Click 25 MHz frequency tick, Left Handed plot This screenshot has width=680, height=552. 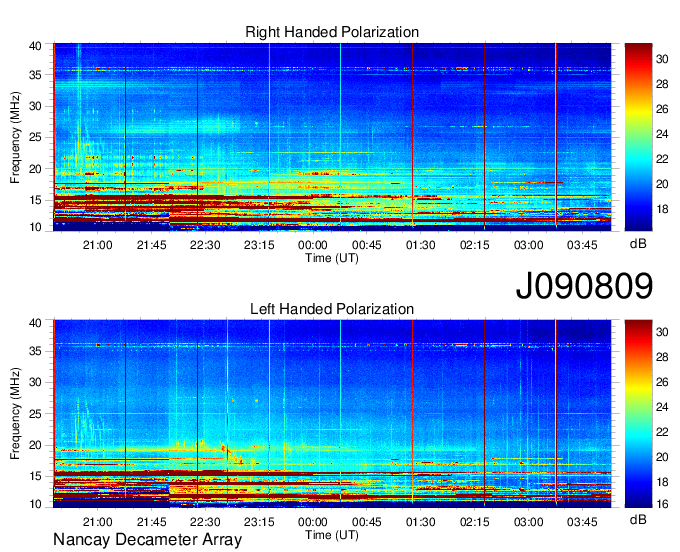tap(35, 414)
